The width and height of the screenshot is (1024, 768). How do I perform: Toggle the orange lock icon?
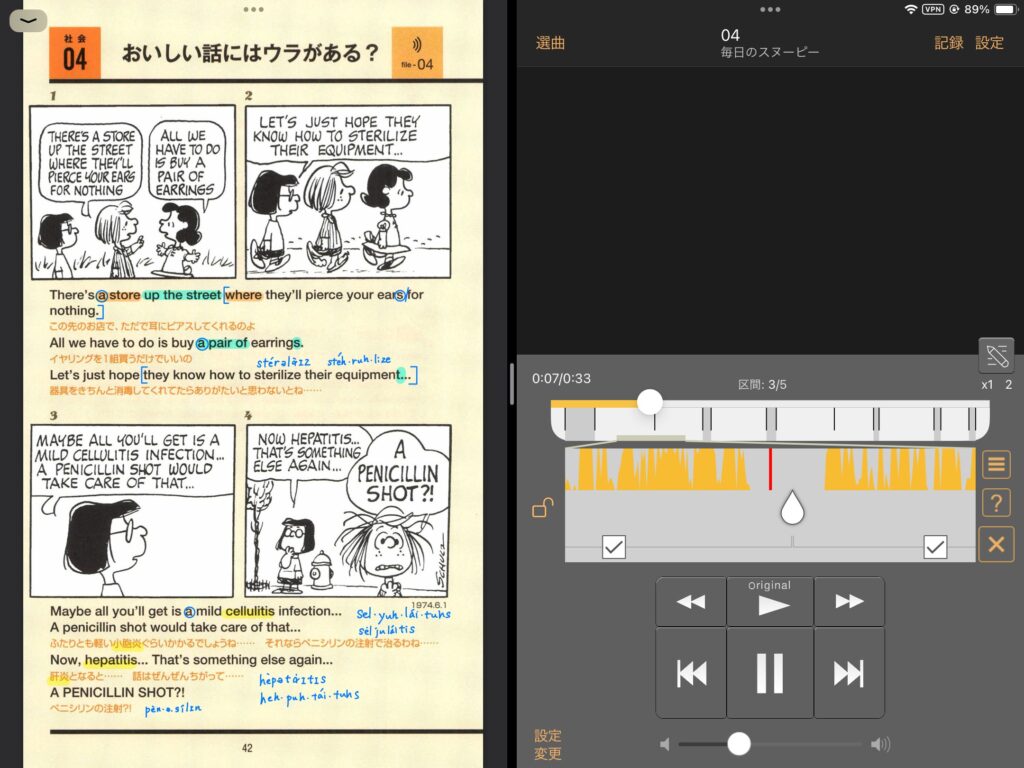click(542, 507)
